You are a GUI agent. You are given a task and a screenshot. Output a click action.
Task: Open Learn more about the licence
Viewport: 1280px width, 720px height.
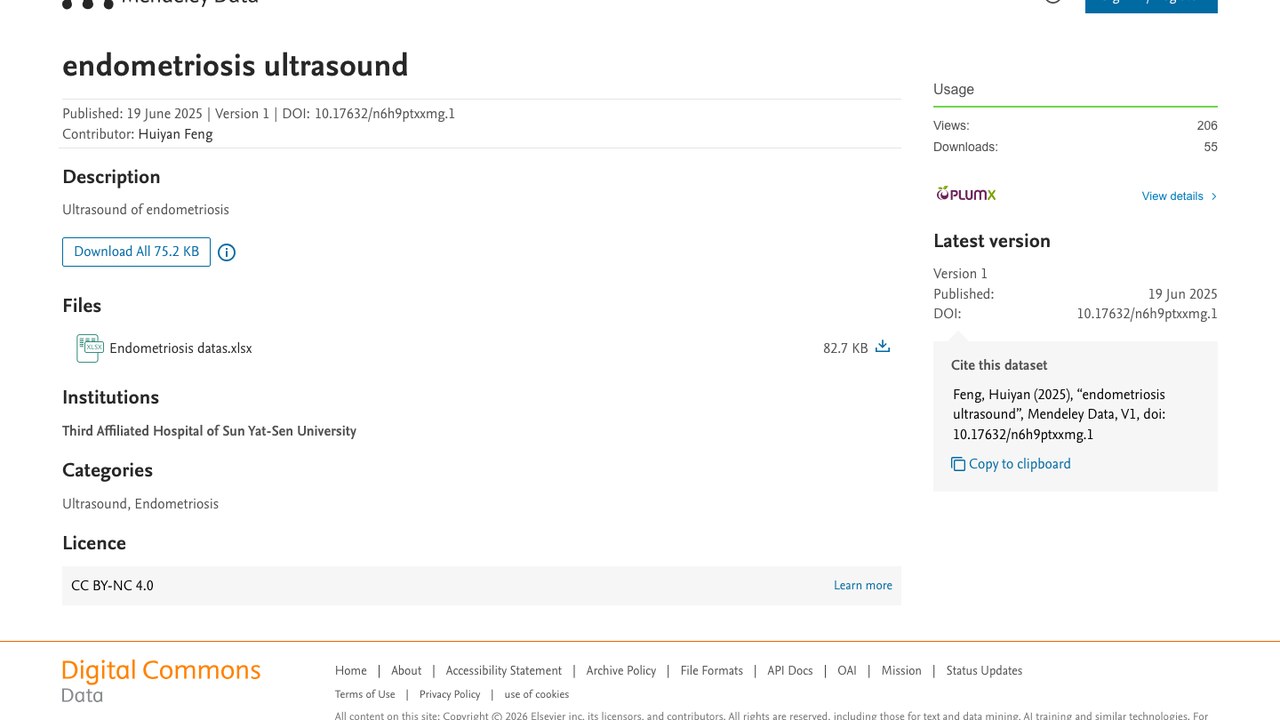(x=863, y=586)
